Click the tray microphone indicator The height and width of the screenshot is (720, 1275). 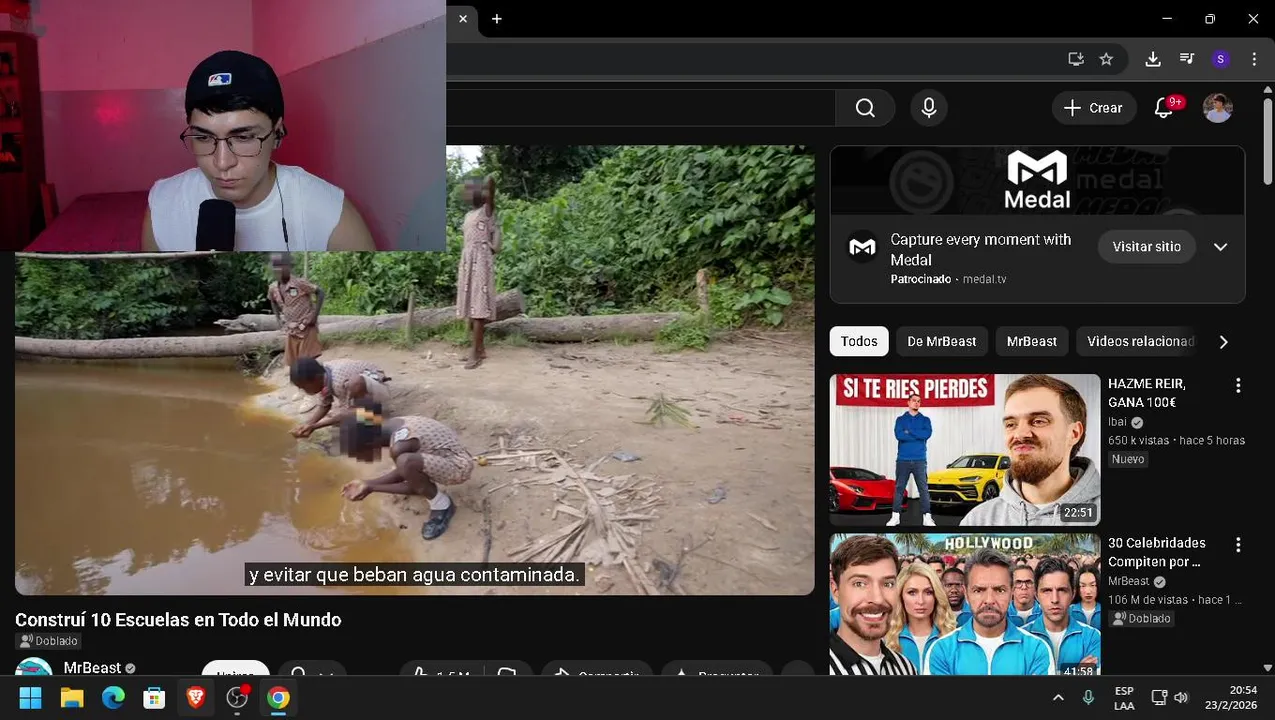pyautogui.click(x=1088, y=698)
